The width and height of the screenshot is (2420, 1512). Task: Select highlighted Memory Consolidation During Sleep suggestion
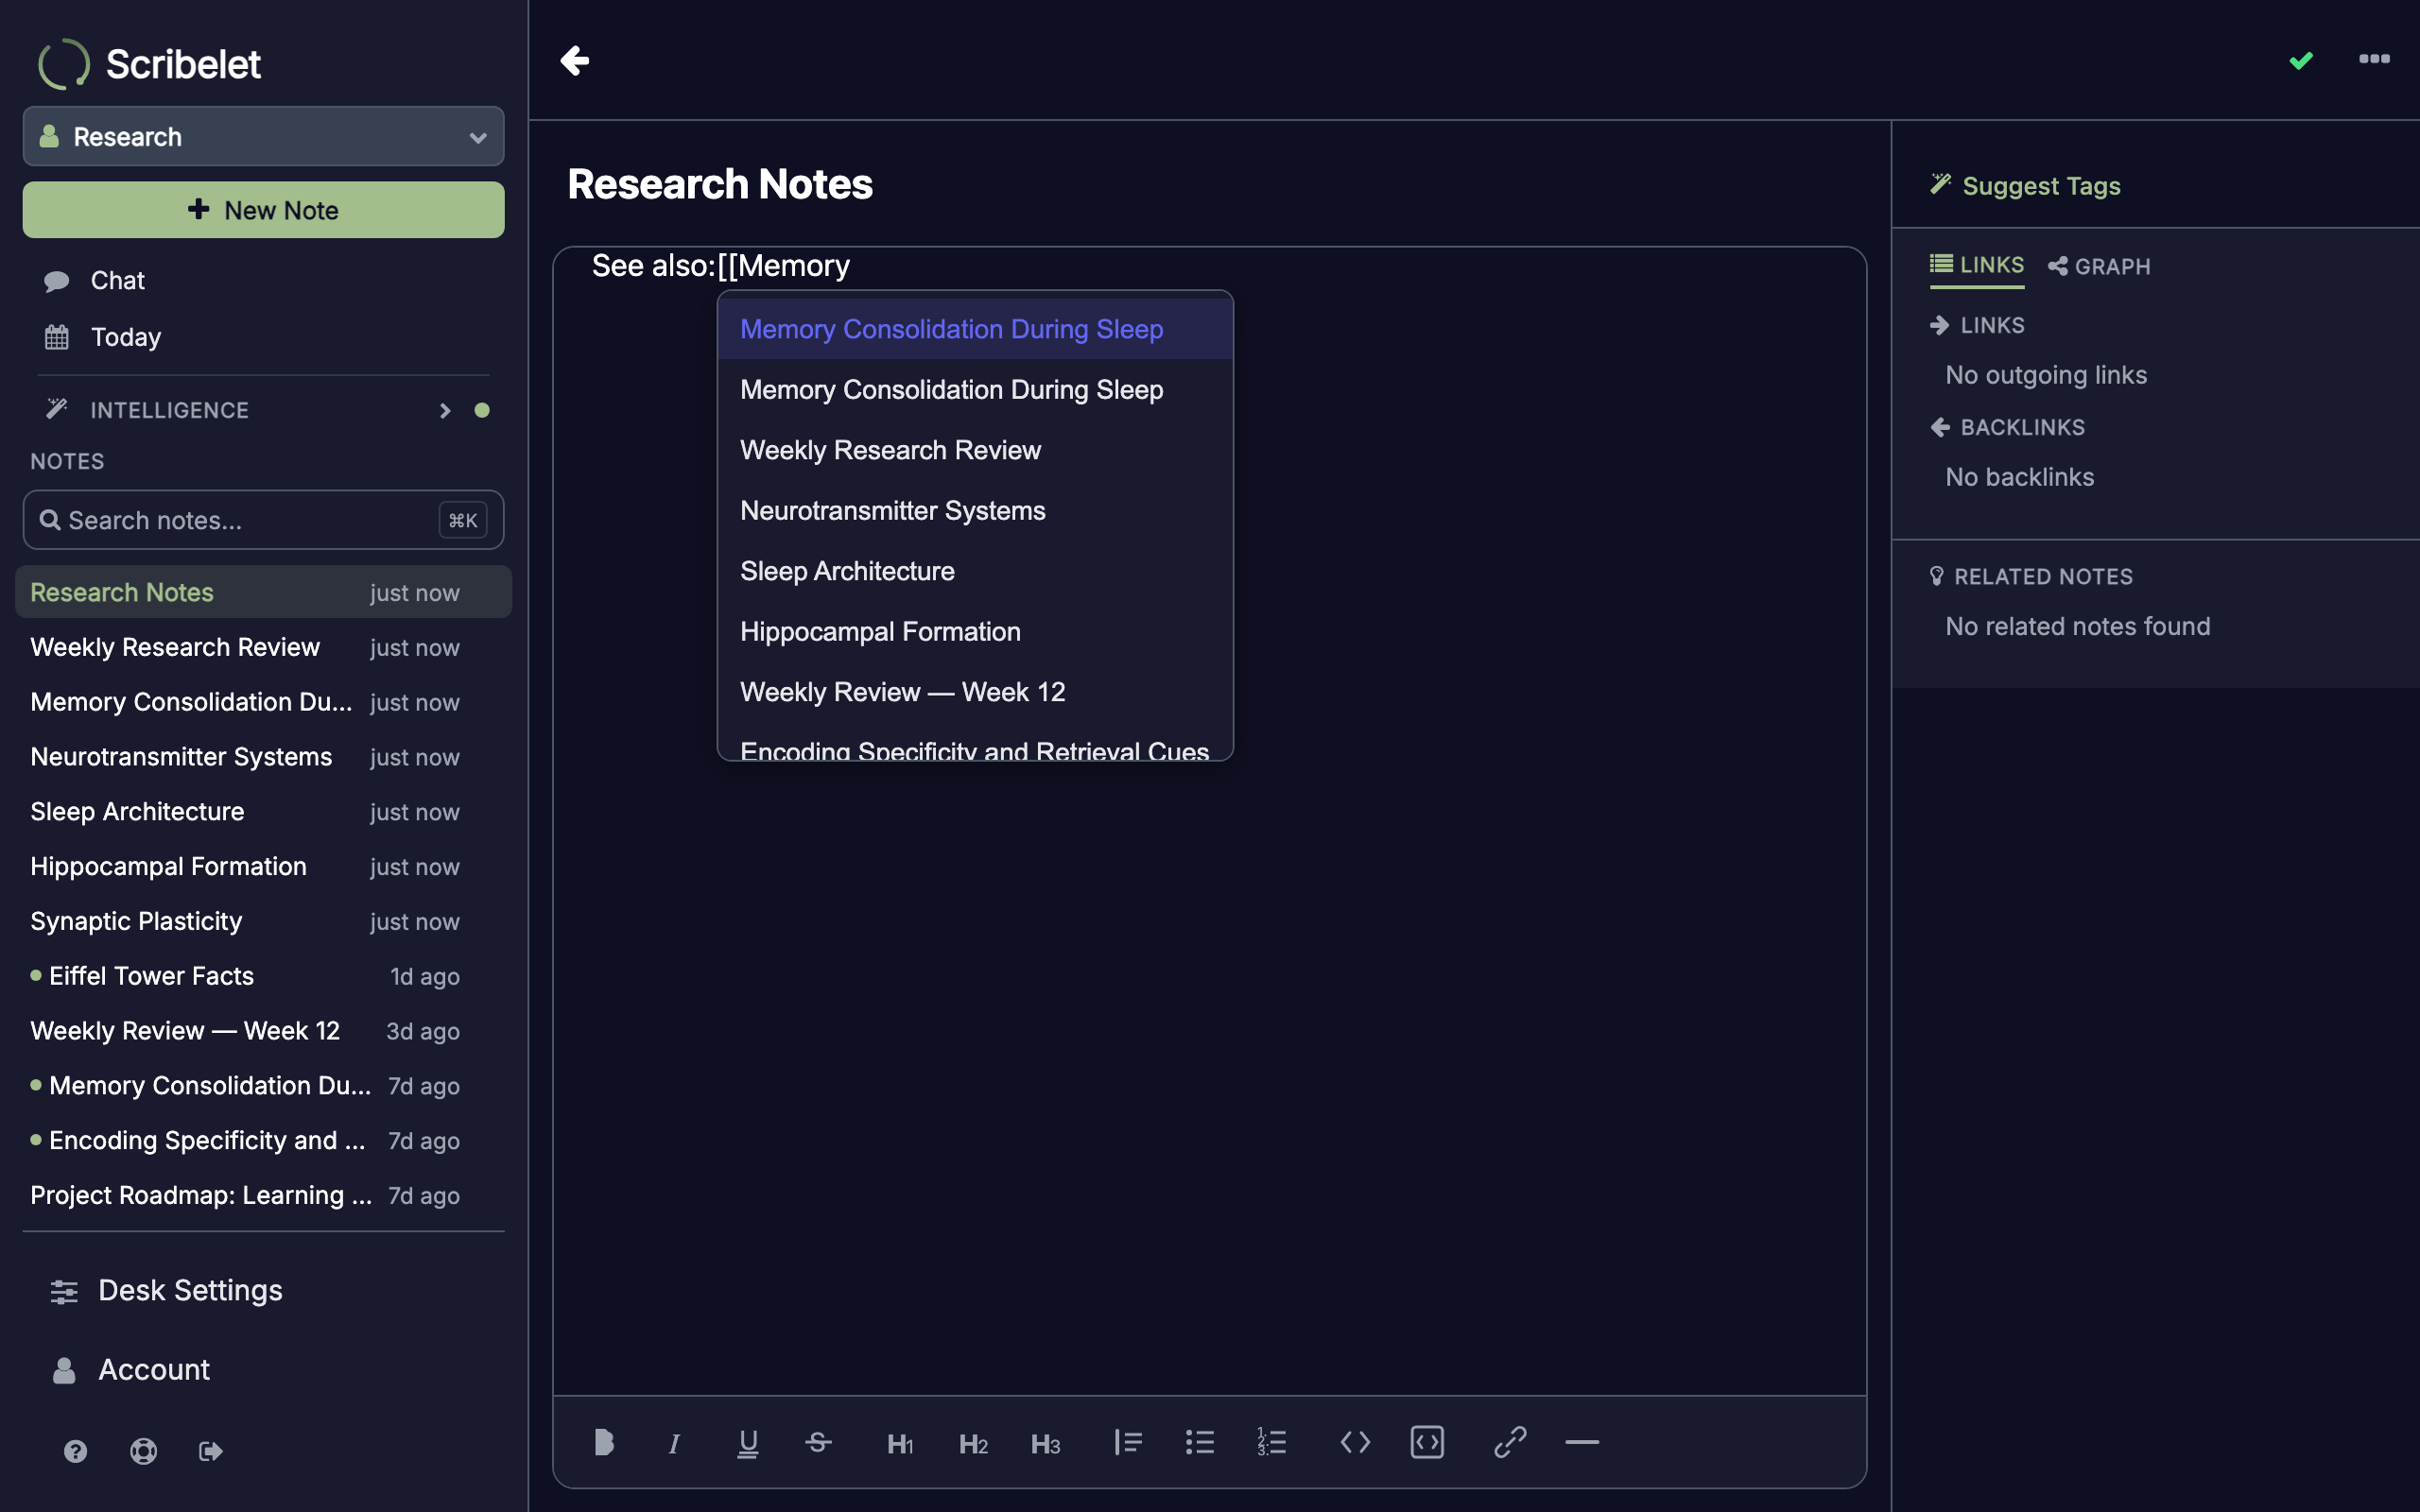pyautogui.click(x=975, y=329)
